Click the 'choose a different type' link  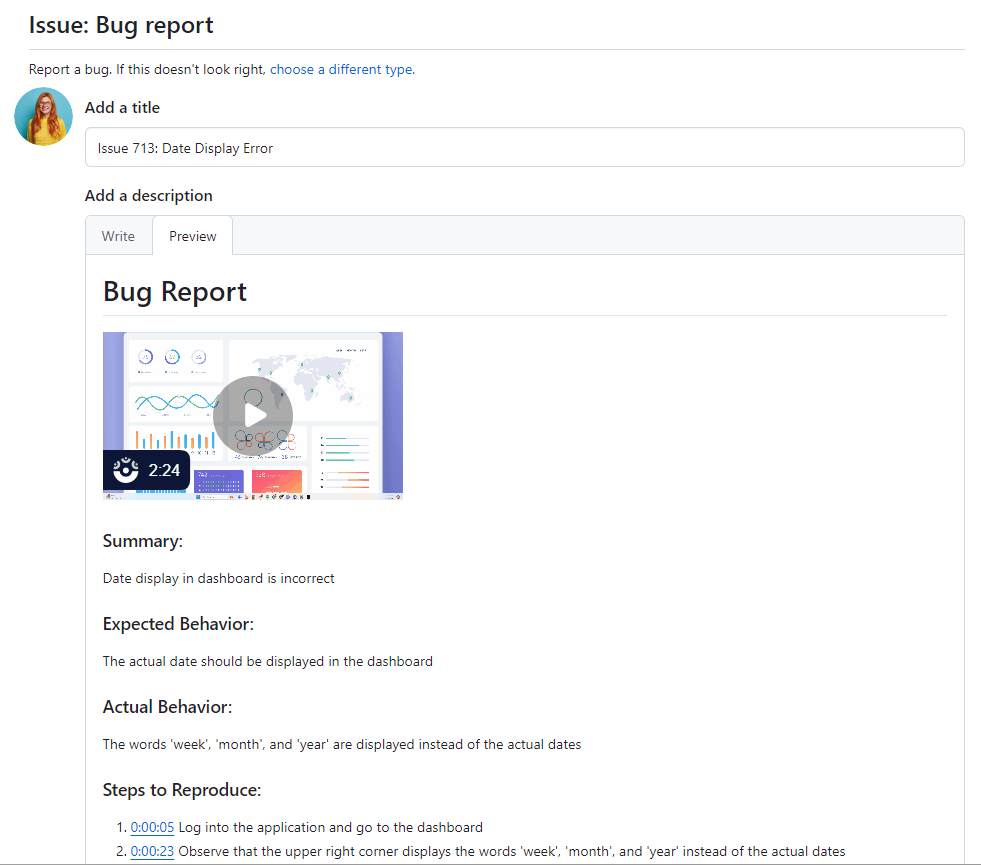(342, 69)
